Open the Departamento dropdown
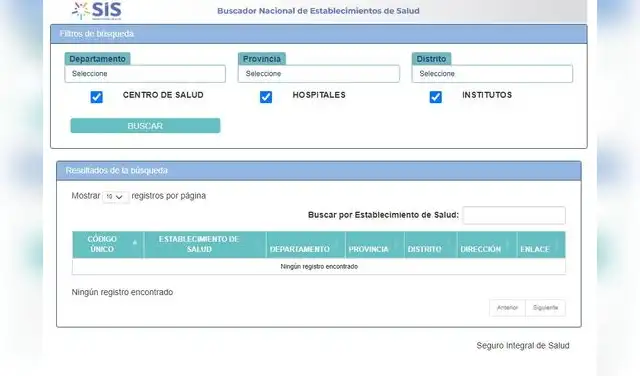 [145, 74]
